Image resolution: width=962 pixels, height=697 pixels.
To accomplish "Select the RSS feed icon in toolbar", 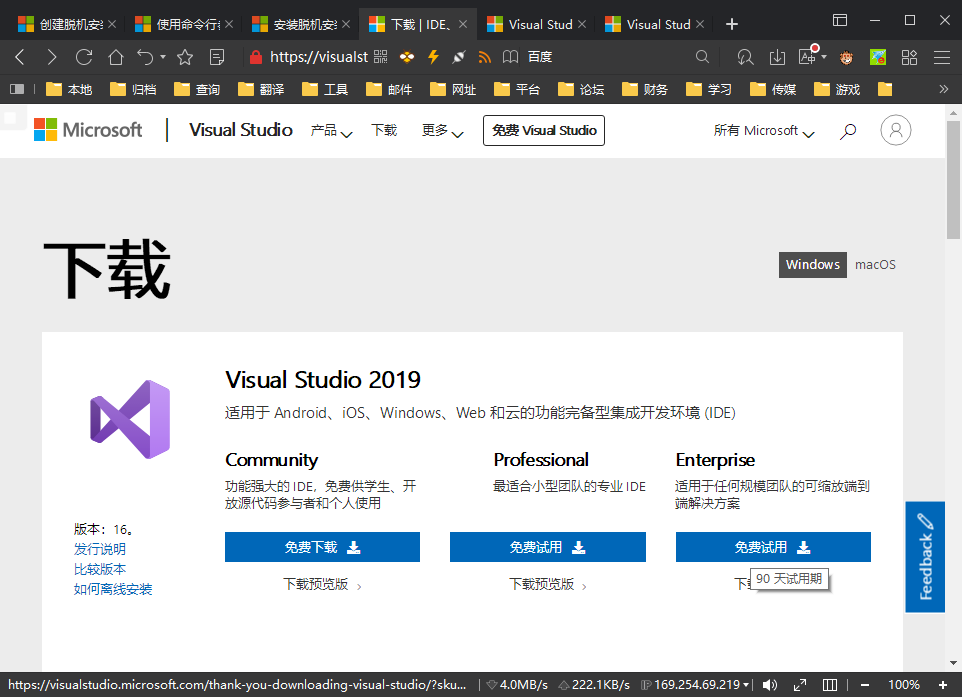I will [484, 56].
